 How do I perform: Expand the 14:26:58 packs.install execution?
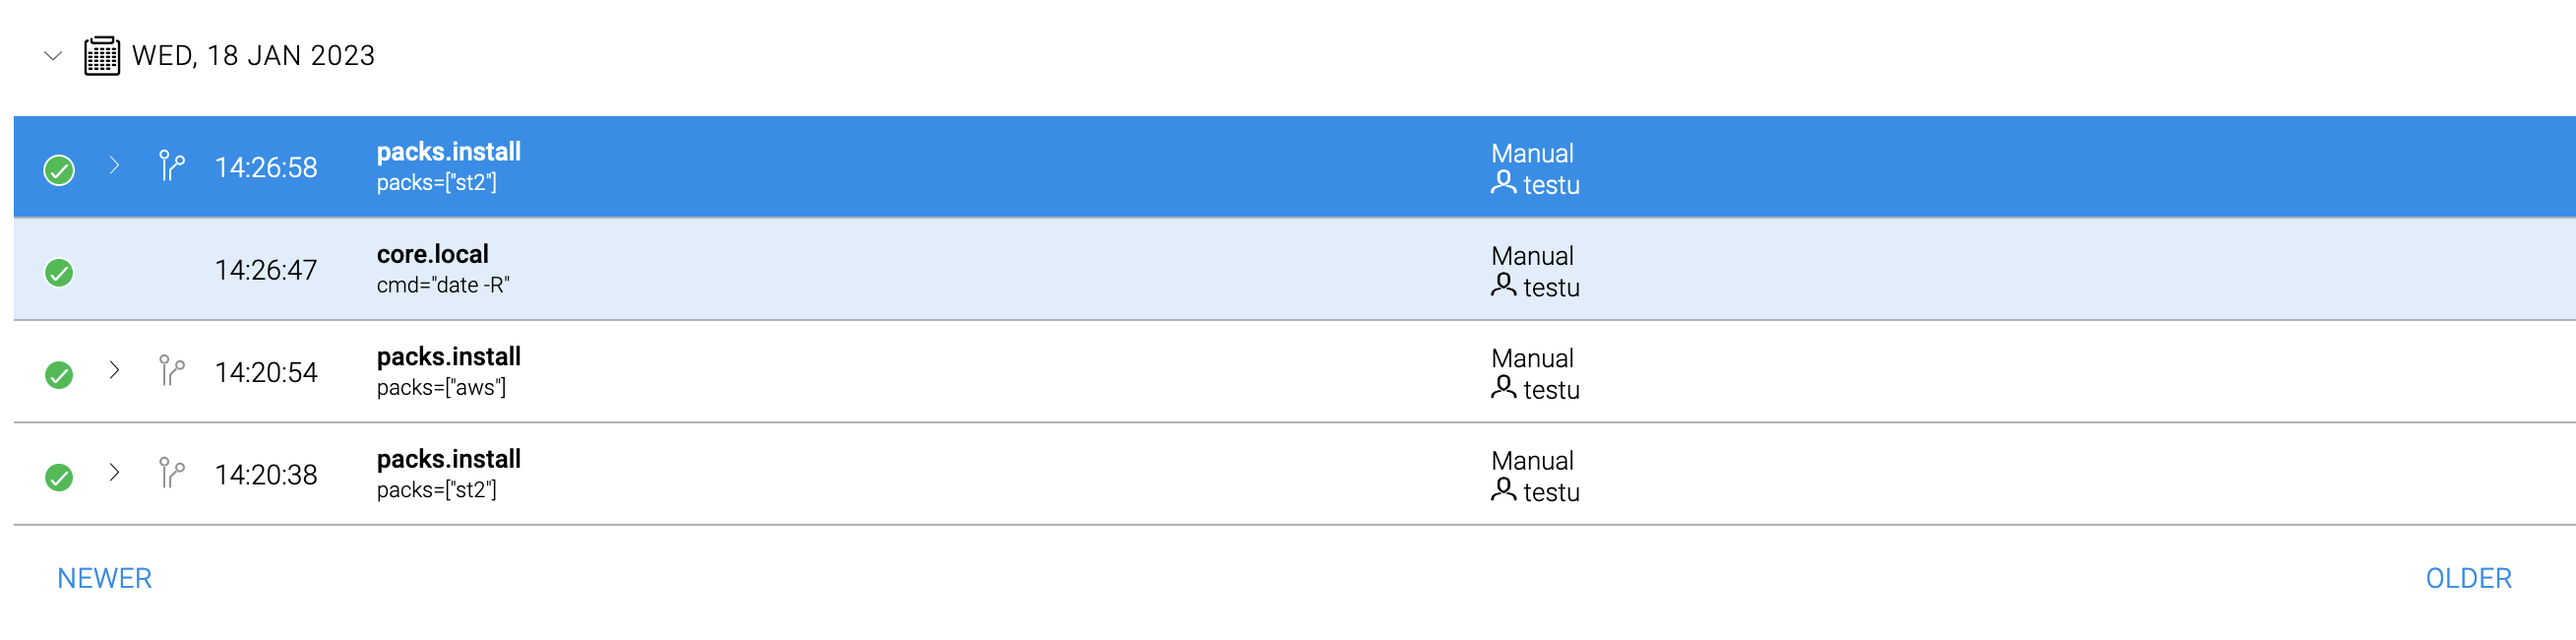coord(114,166)
